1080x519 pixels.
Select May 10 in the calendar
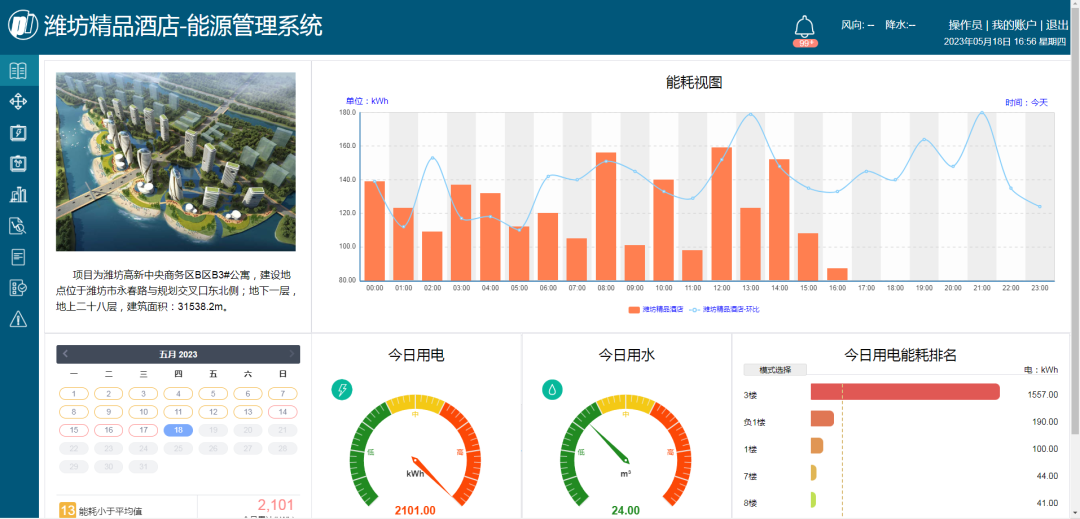[x=143, y=412]
